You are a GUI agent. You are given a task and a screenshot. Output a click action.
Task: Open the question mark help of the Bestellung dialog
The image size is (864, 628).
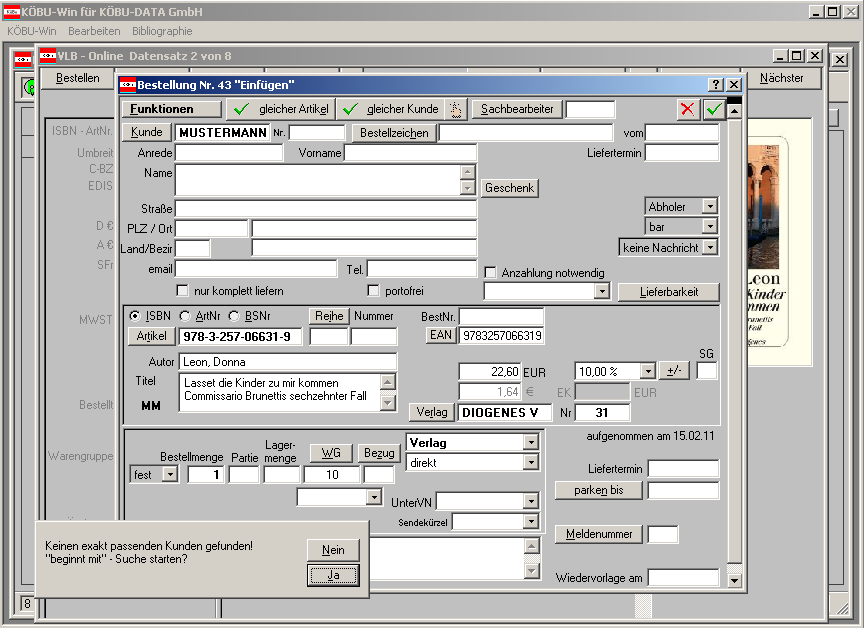tap(715, 84)
